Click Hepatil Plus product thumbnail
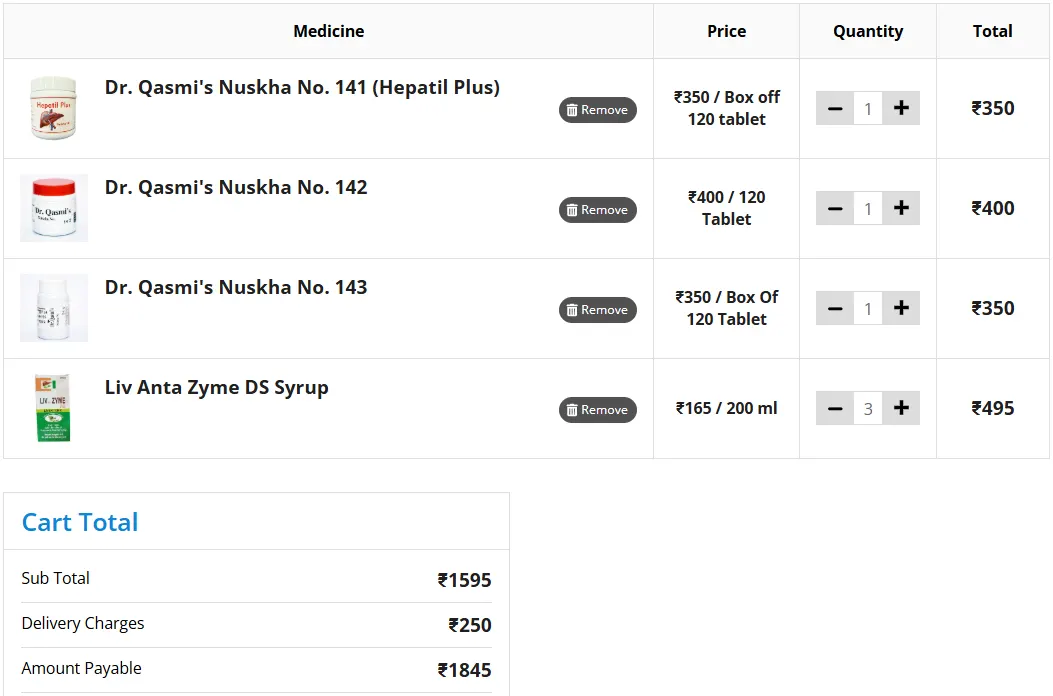 tap(54, 108)
